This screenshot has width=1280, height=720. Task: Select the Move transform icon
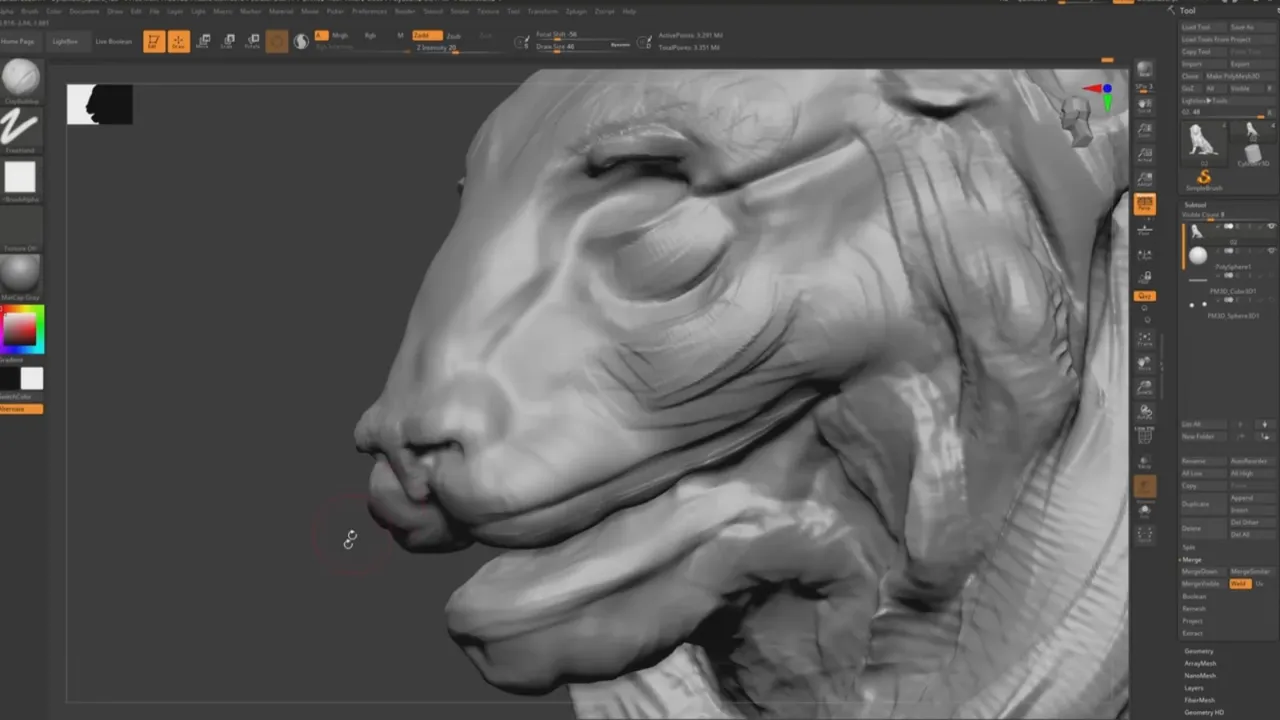coord(203,41)
